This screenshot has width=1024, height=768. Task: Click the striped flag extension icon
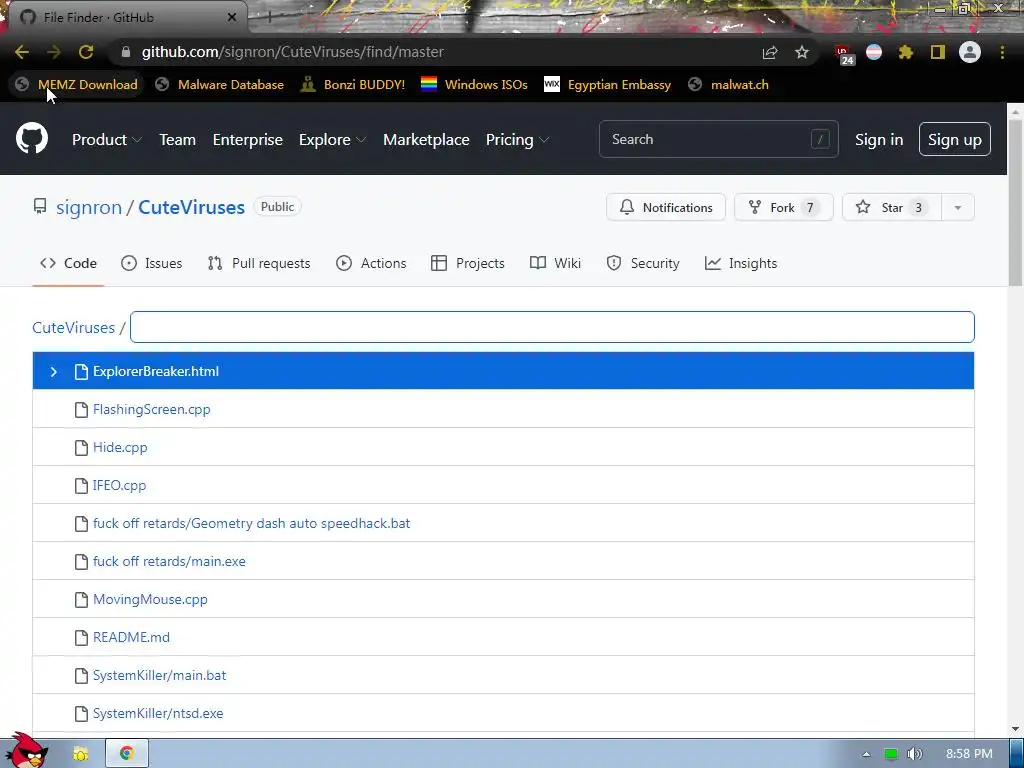[x=874, y=52]
